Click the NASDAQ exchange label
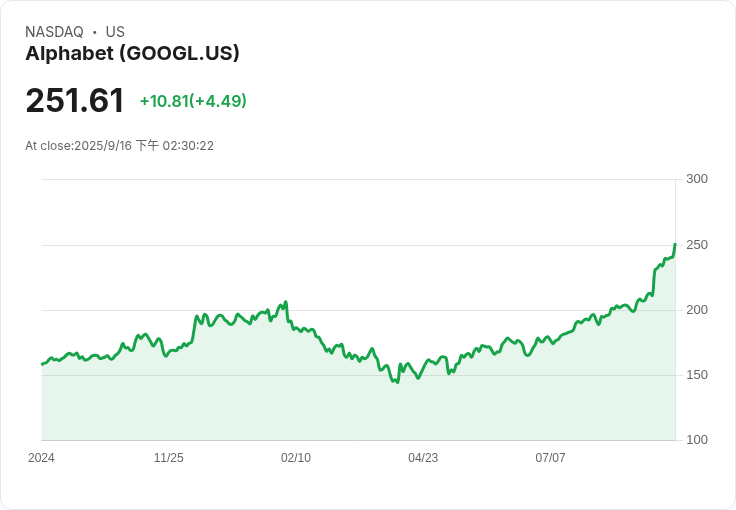Viewport: 736px width, 510px height. pos(54,32)
